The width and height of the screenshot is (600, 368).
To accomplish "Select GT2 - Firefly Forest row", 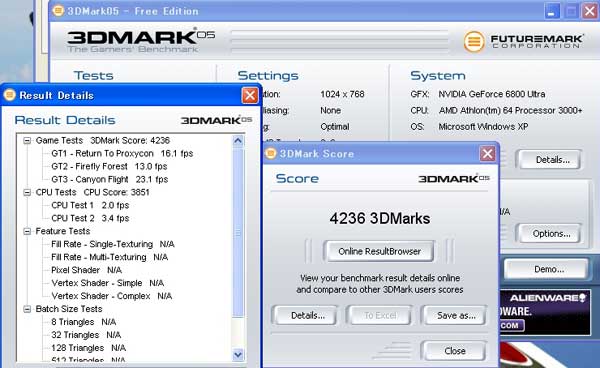I will point(109,166).
